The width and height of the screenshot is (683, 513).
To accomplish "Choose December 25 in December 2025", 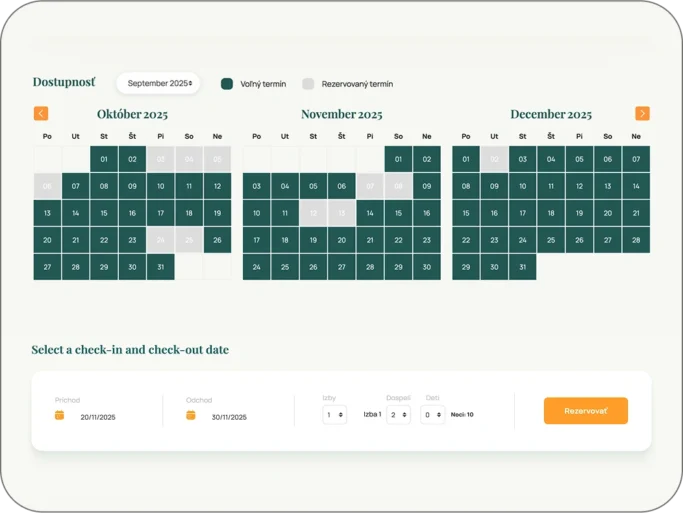I will pyautogui.click(x=551, y=240).
